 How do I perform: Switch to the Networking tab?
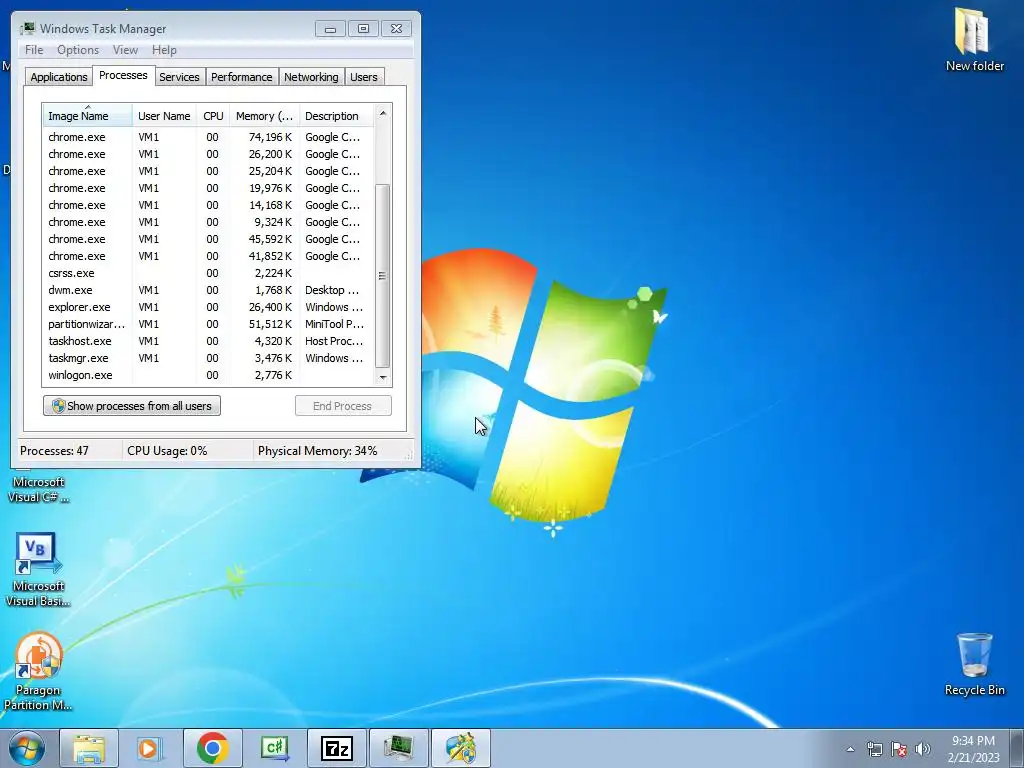pyautogui.click(x=311, y=76)
